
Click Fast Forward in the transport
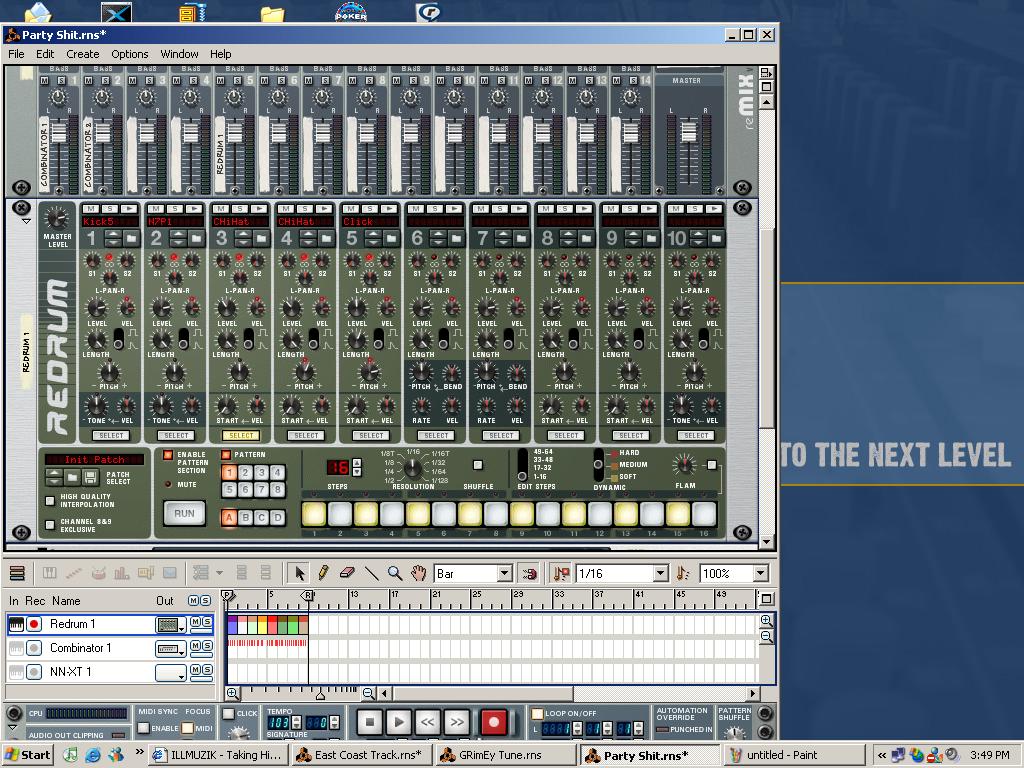click(x=456, y=722)
